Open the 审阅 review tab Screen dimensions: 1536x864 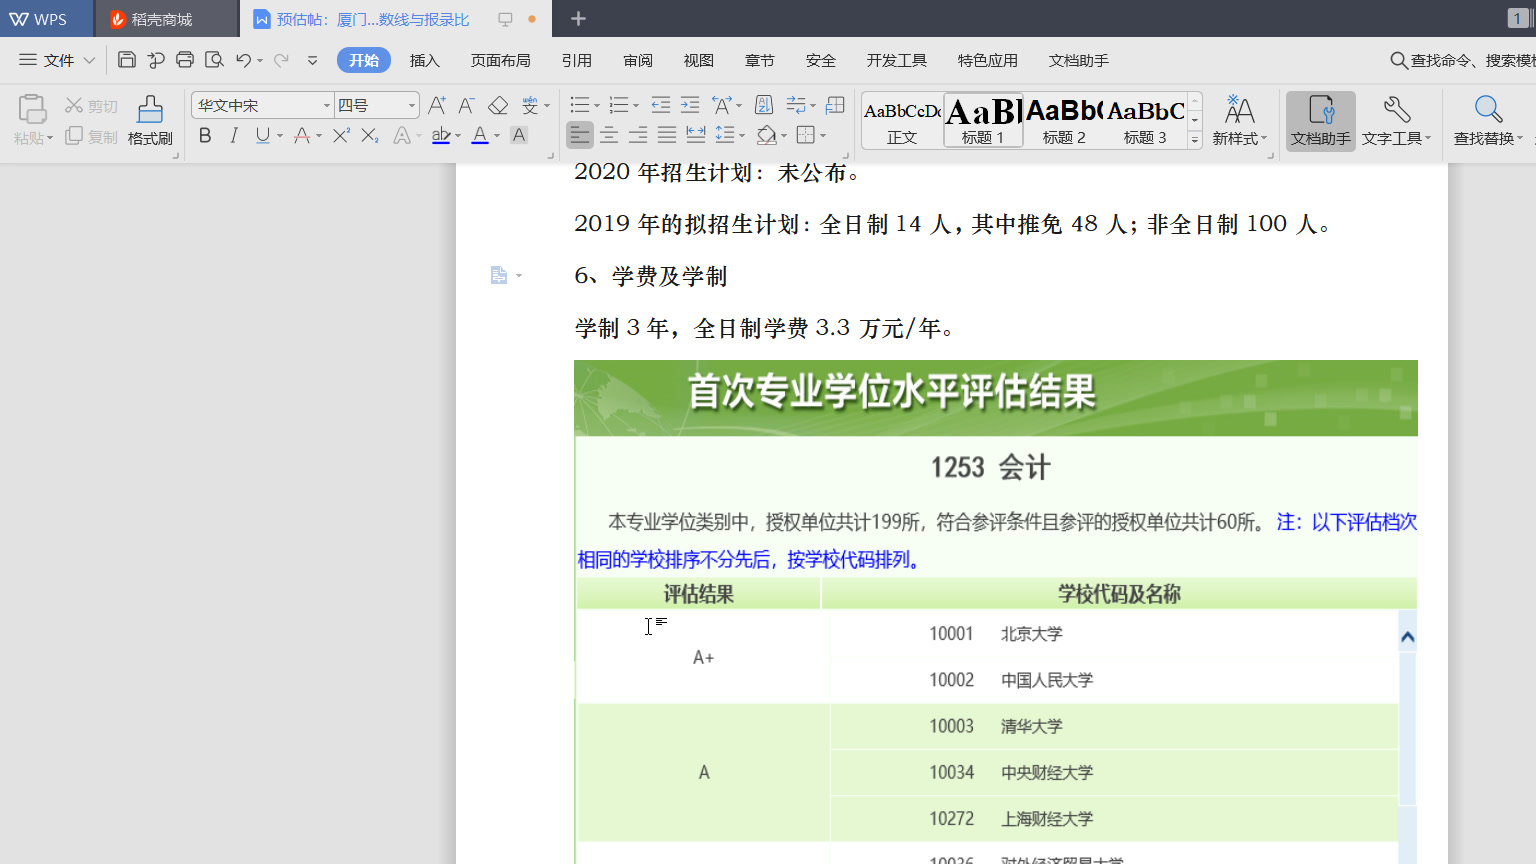coord(637,60)
